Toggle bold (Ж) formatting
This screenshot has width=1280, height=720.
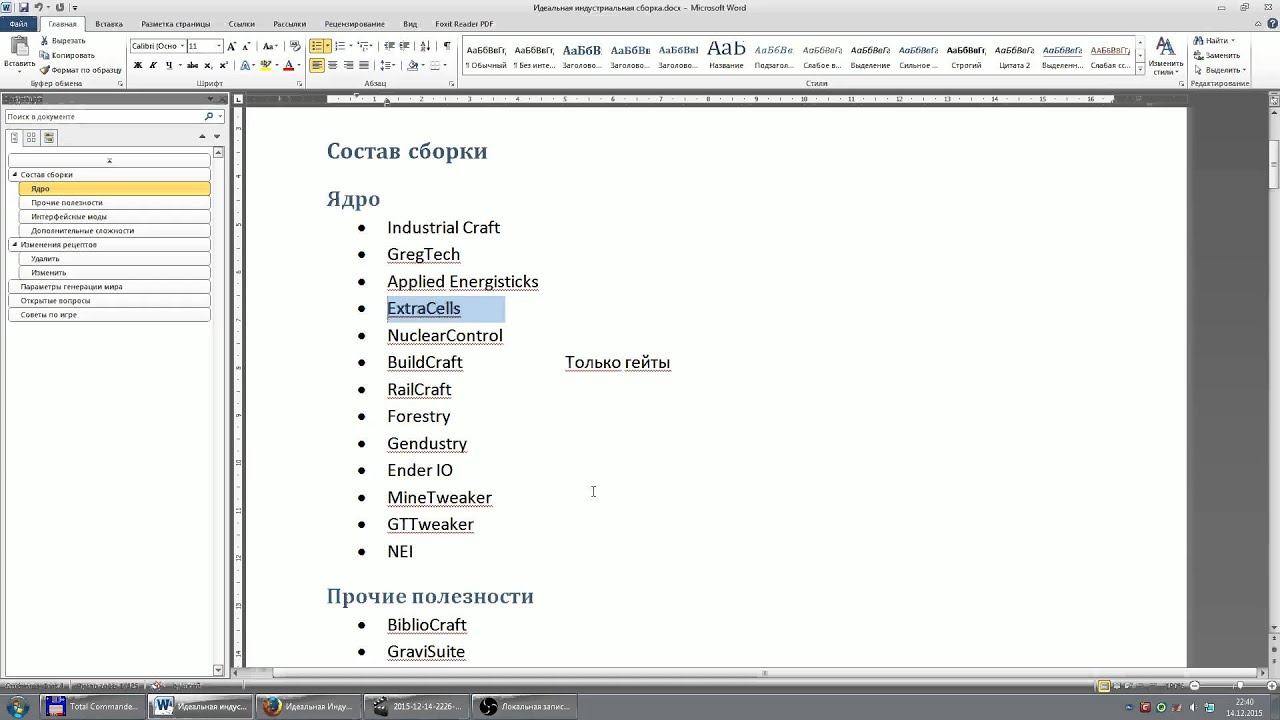tap(138, 65)
